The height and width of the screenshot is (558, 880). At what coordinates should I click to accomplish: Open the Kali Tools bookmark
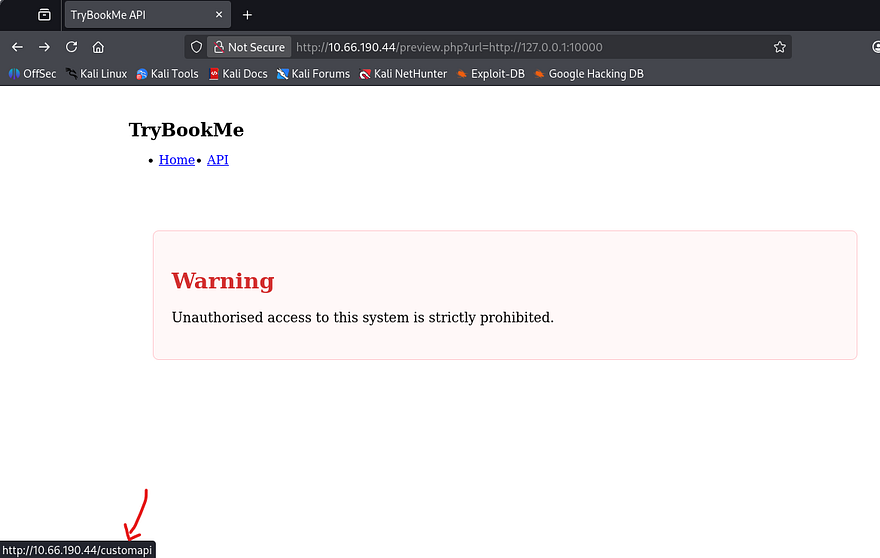[167, 74]
